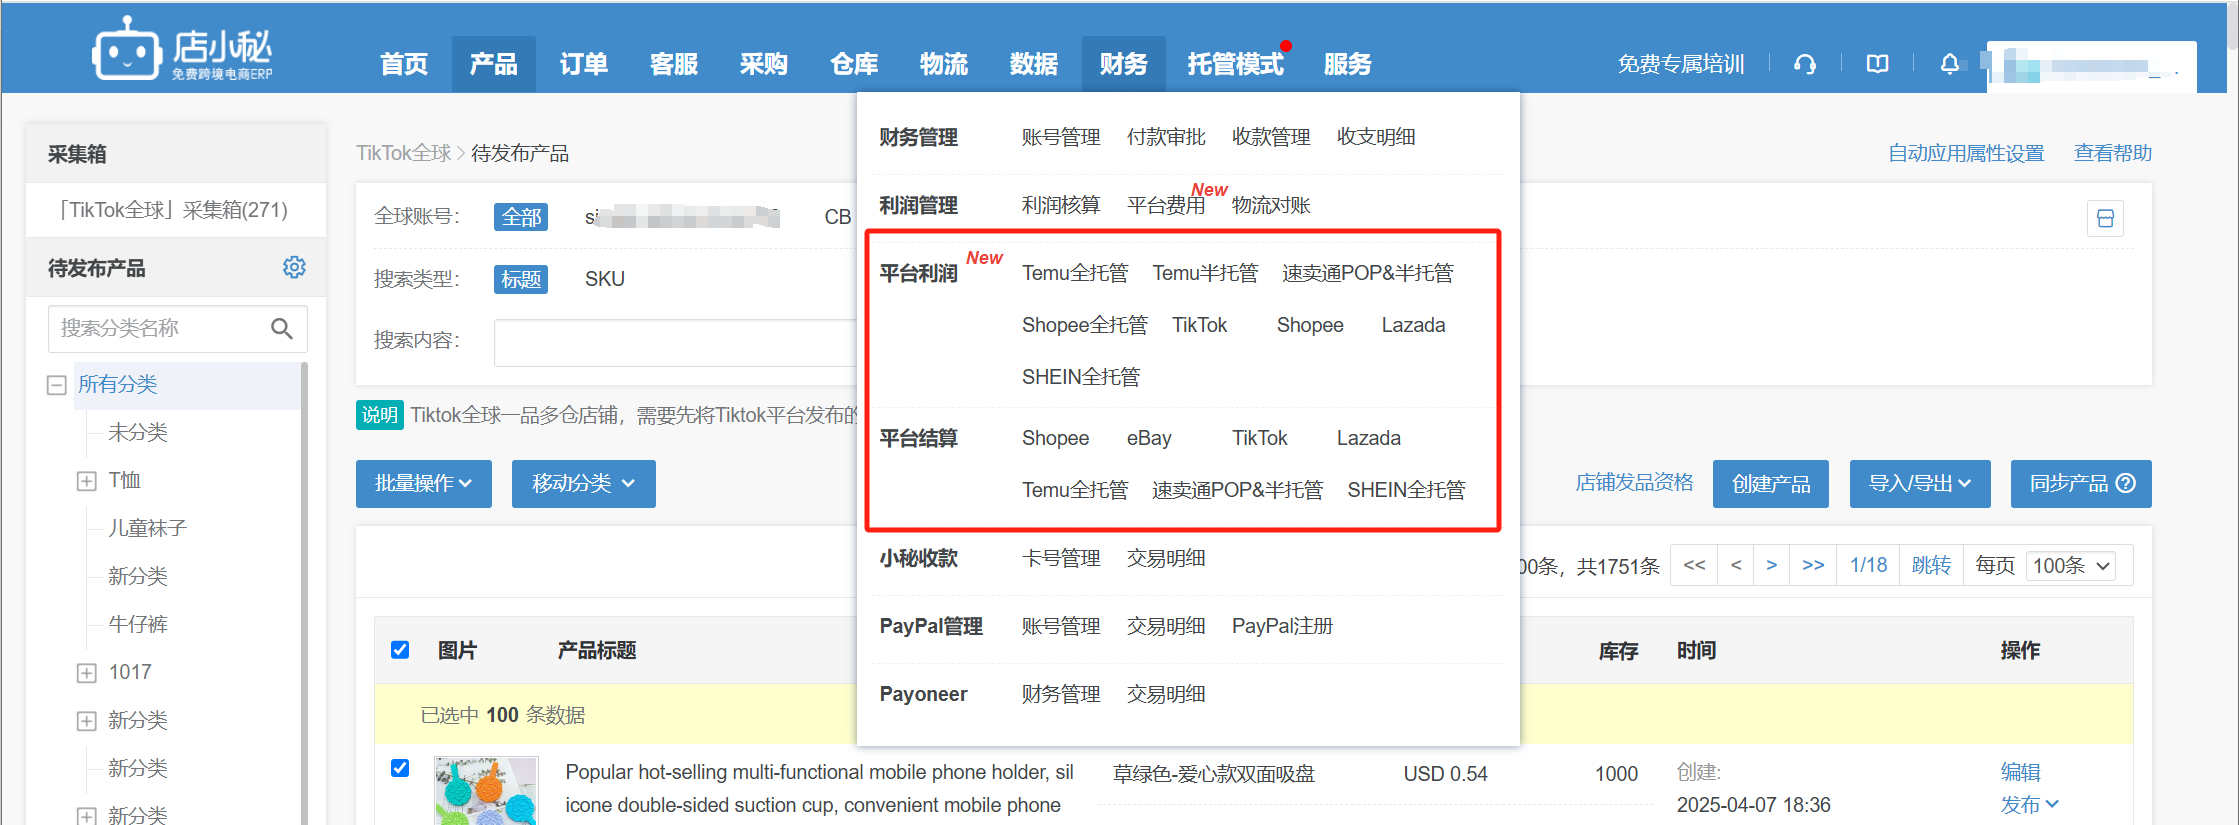
Task: Expand the 1017 category
Action: (x=87, y=673)
